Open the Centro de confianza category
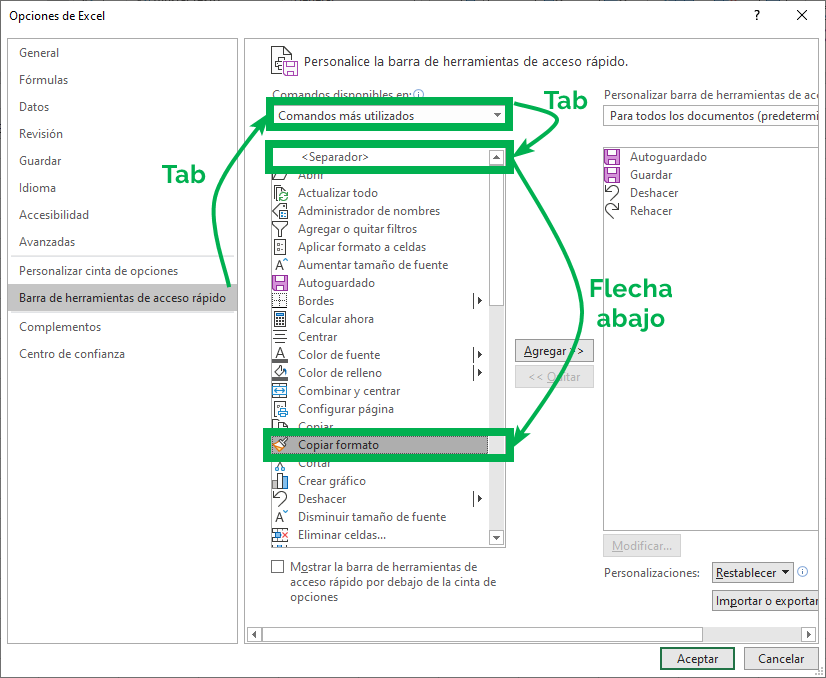 click(x=122, y=353)
